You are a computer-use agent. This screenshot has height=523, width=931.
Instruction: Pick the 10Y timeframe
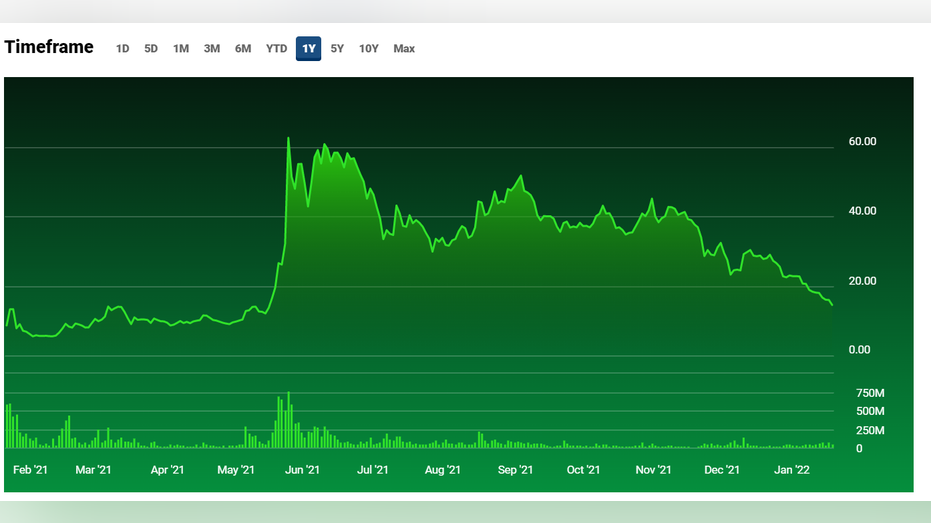[x=369, y=49]
